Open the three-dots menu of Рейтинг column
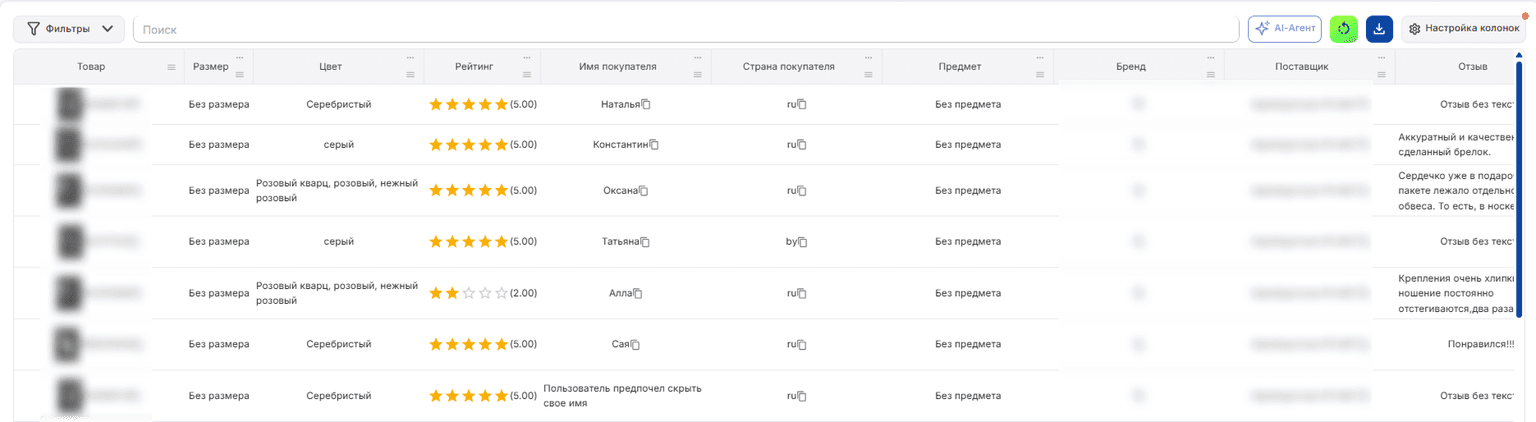 (x=527, y=58)
